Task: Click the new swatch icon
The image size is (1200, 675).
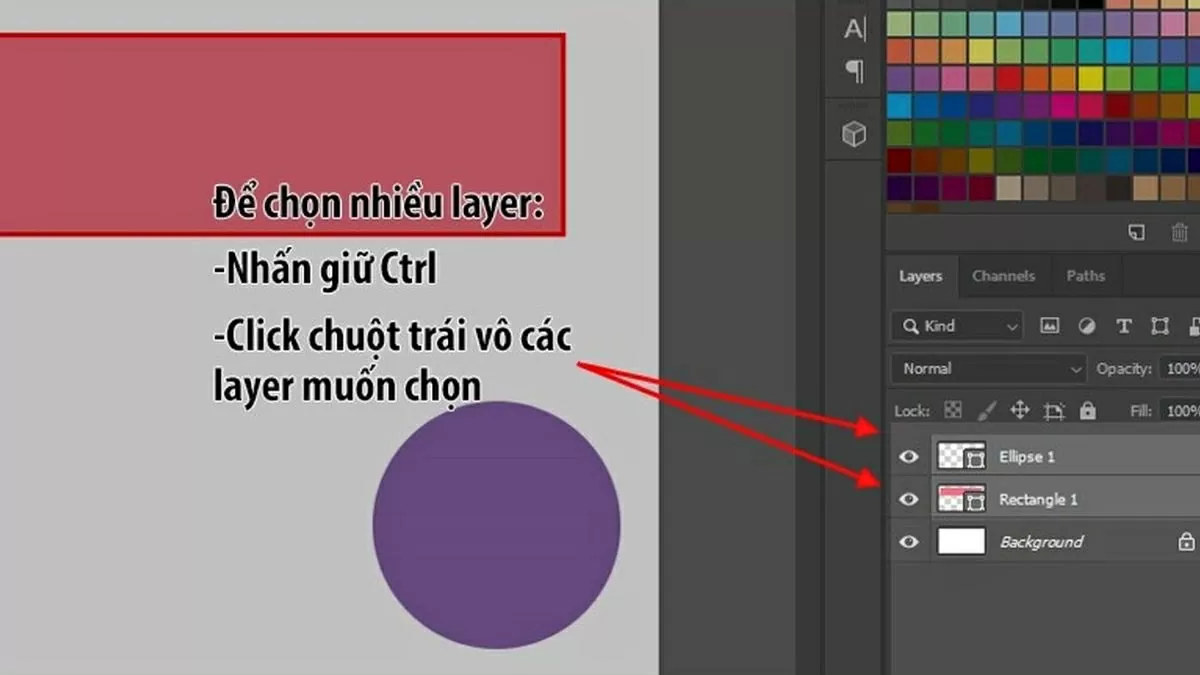Action: click(x=1137, y=231)
